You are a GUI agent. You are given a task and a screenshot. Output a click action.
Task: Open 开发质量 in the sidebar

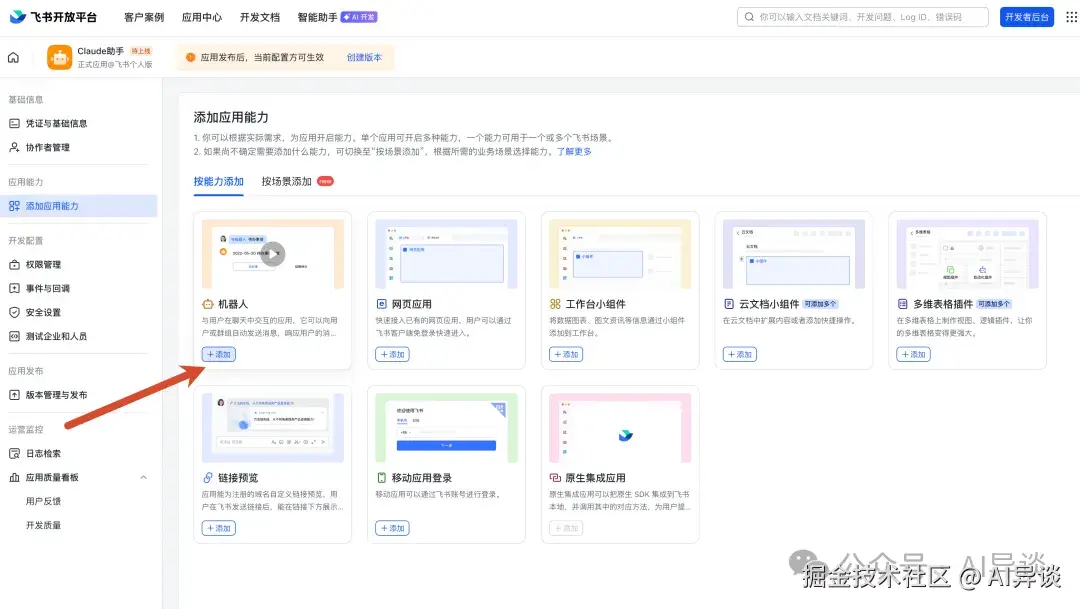coord(43,525)
